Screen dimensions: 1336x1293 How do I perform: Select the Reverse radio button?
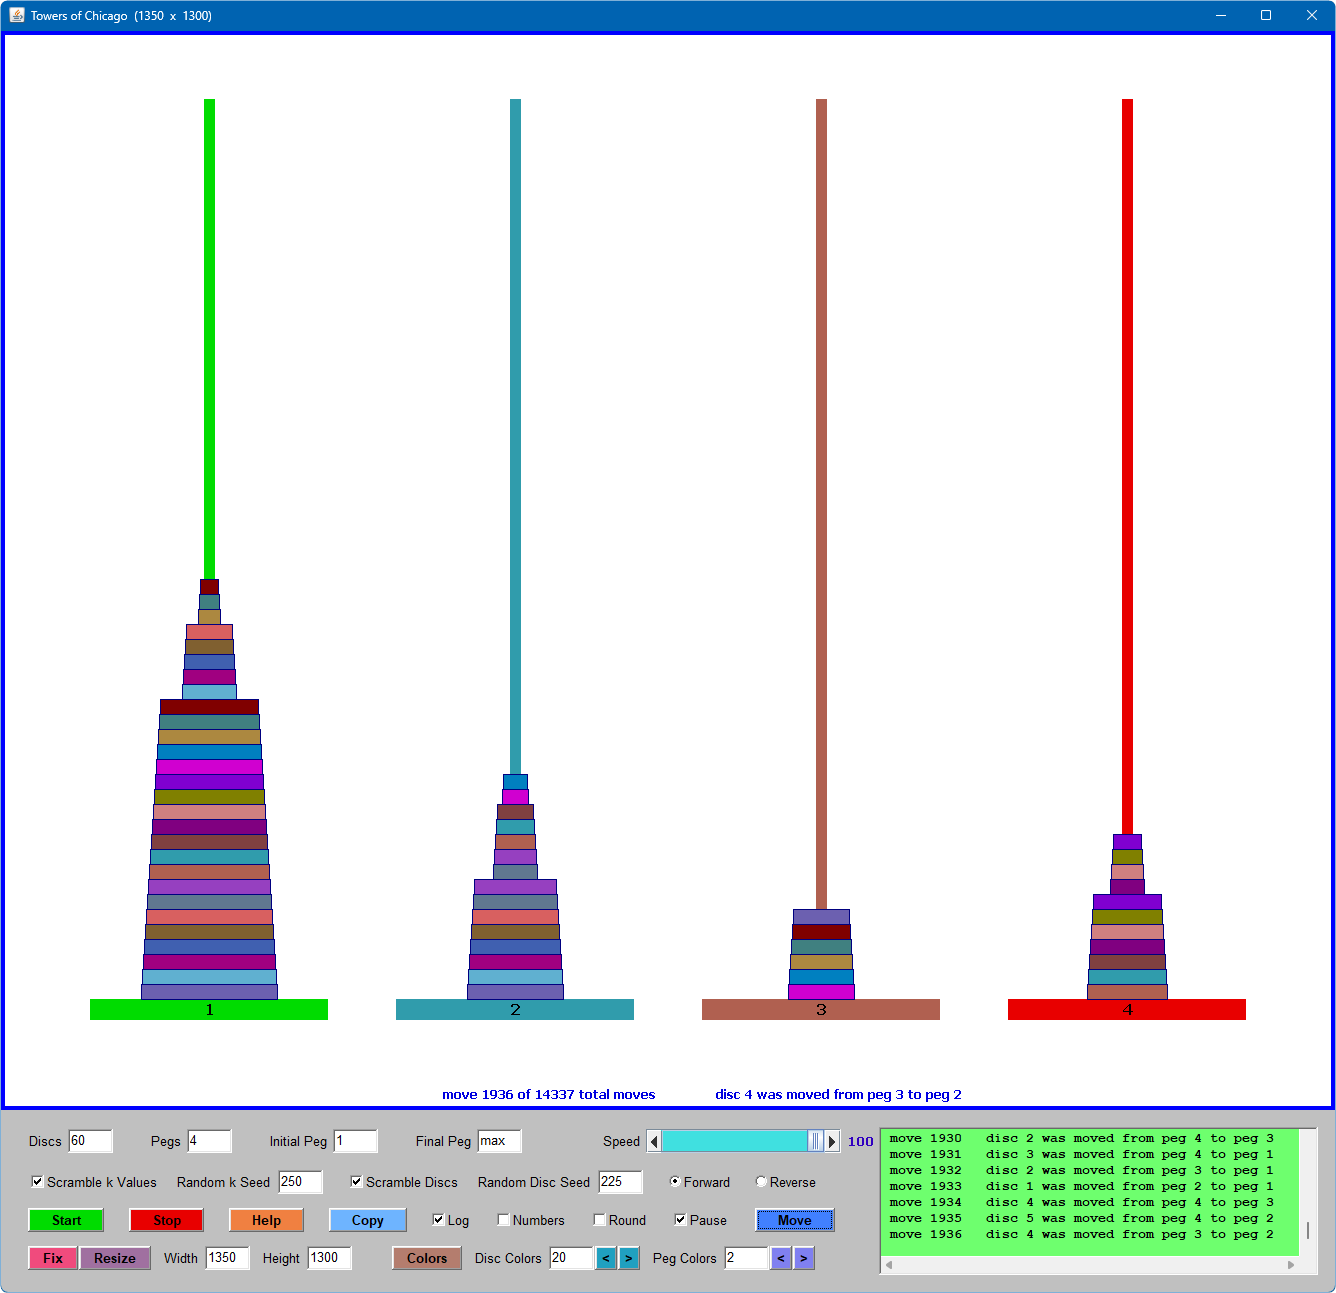pyautogui.click(x=762, y=1182)
